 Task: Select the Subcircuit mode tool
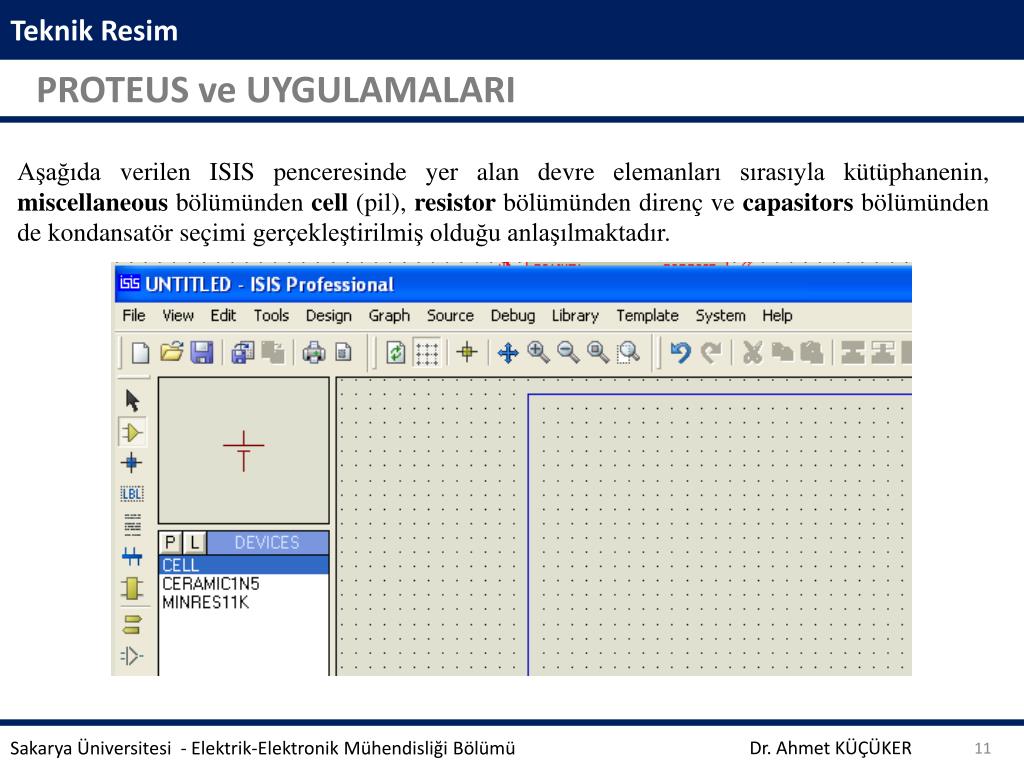pyautogui.click(x=132, y=588)
